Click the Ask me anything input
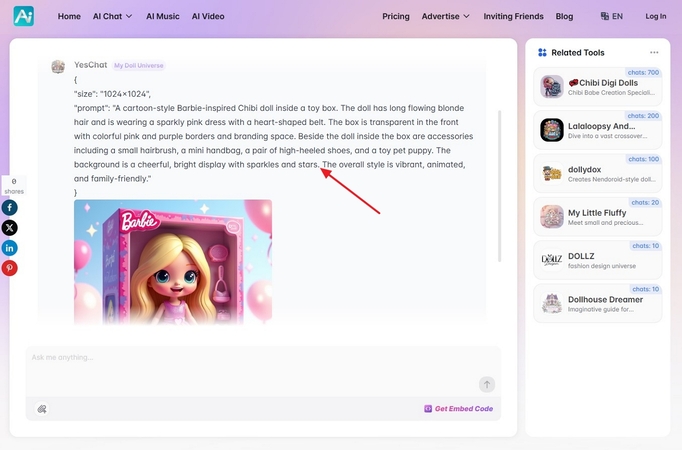Screen dimensions: 682x450 [x=263, y=371]
